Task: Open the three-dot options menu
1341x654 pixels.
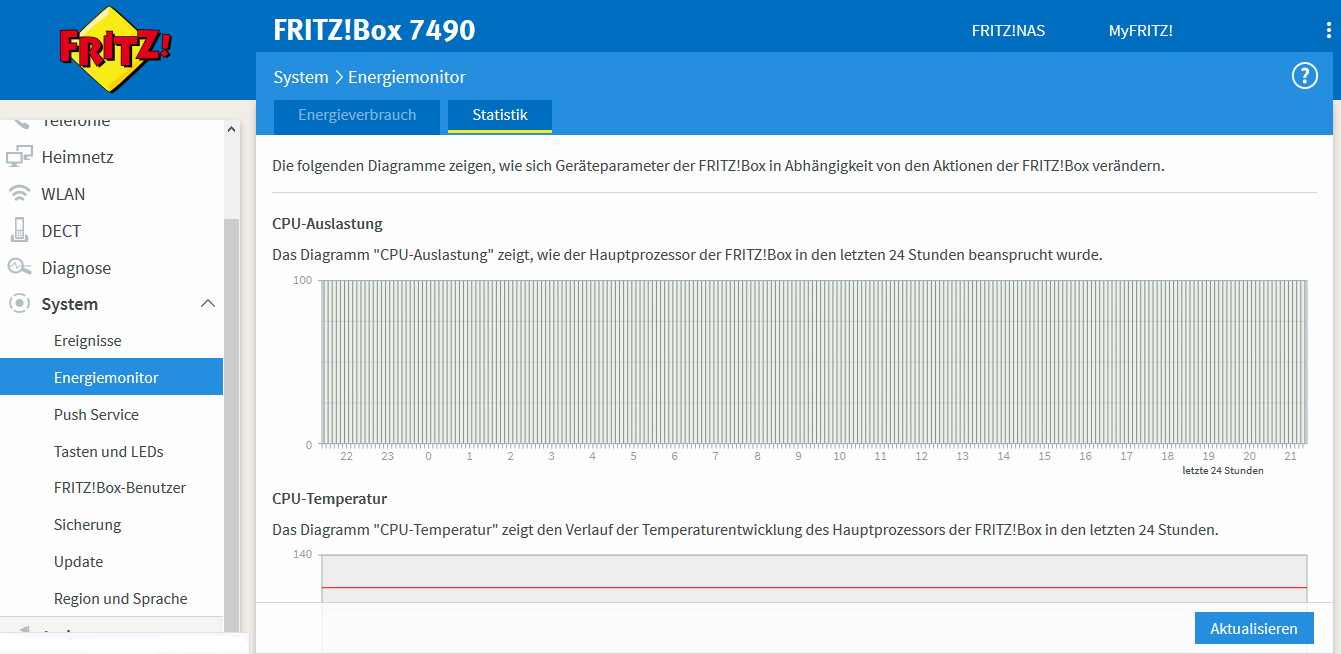Action: 1328,30
